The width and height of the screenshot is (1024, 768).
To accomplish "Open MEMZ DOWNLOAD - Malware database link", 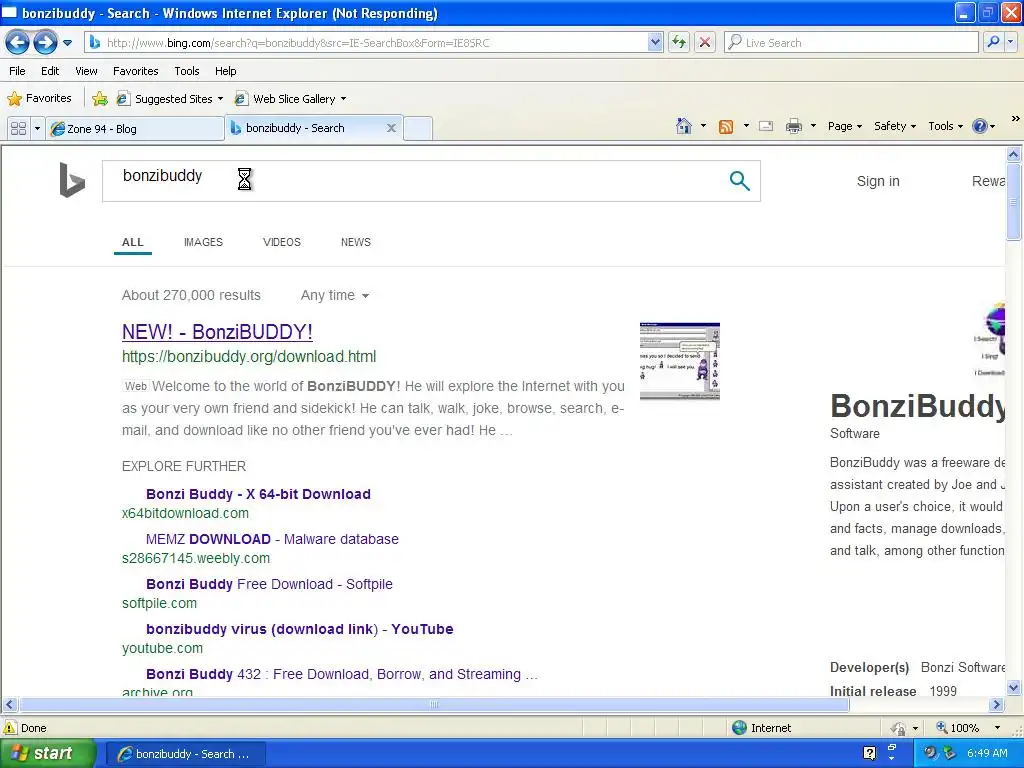I will 272,539.
